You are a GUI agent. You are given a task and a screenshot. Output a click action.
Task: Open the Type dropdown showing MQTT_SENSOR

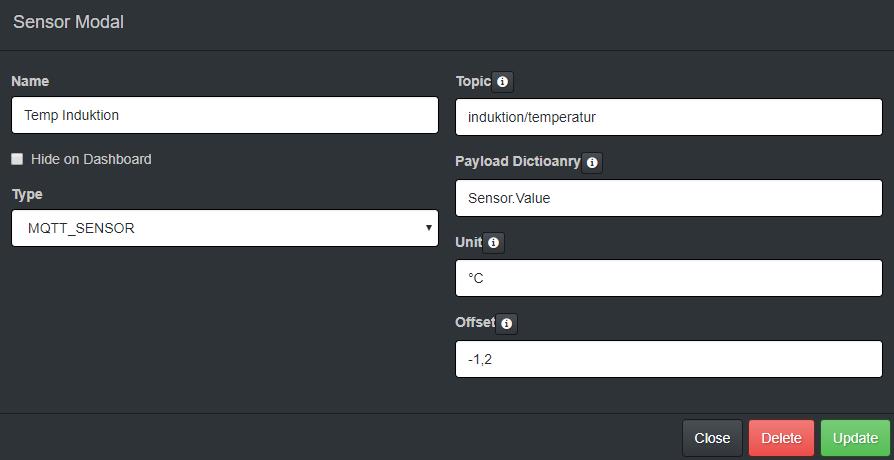point(225,228)
